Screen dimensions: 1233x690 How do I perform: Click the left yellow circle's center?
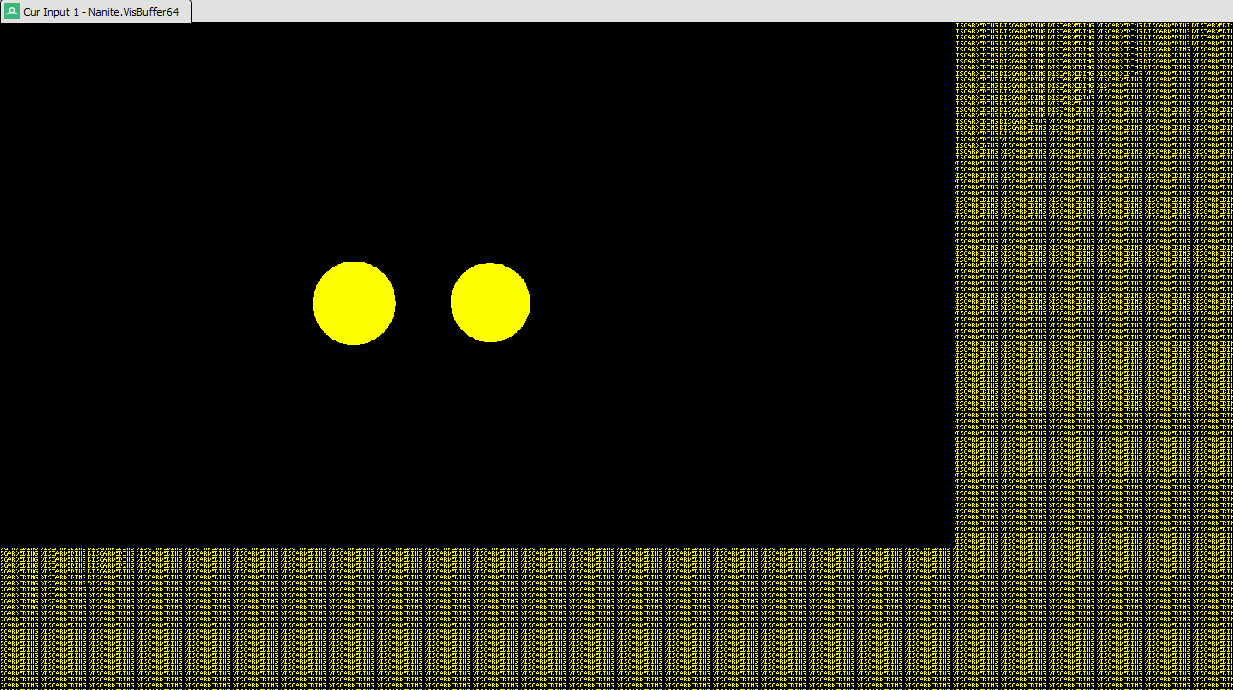[x=354, y=303]
